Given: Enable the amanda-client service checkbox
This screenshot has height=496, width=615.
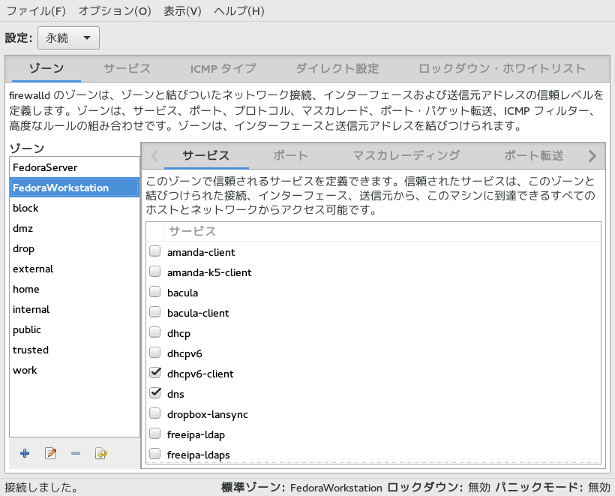Looking at the screenshot, I should click(x=155, y=251).
